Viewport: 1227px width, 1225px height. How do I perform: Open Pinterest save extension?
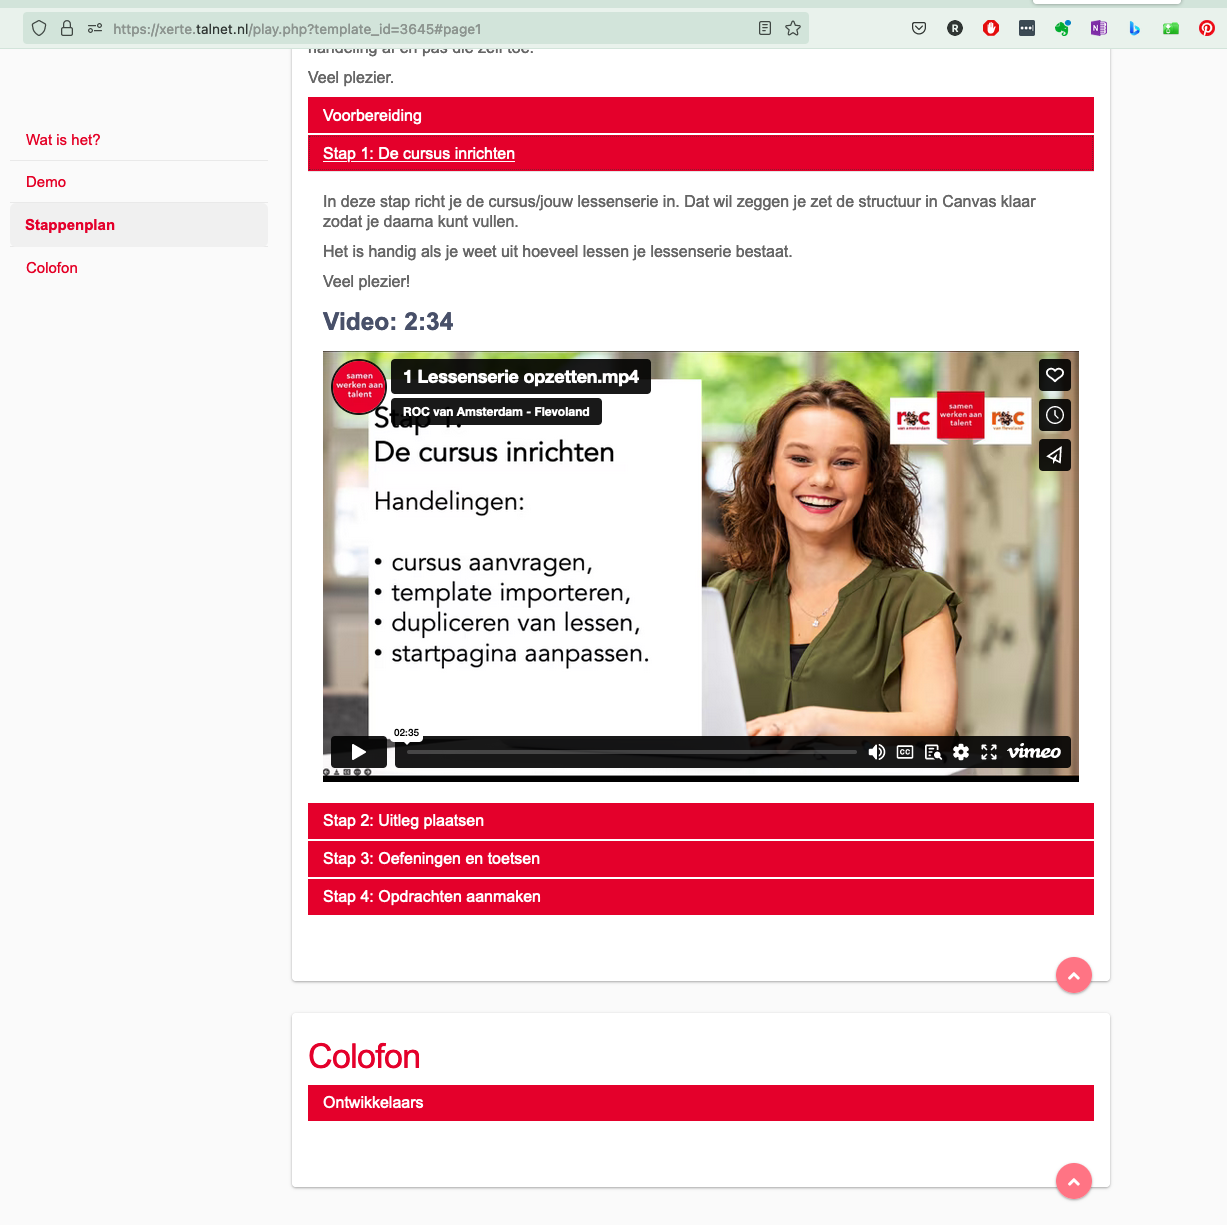tap(1207, 28)
